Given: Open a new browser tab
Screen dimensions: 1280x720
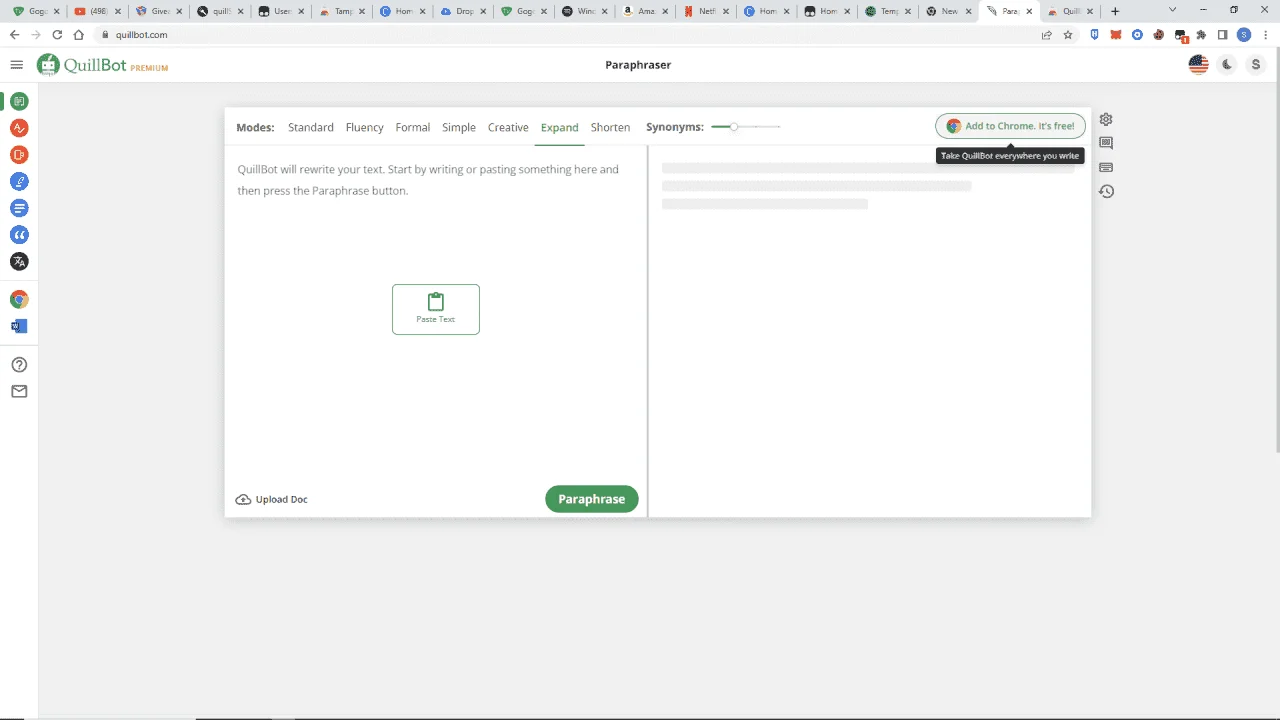Looking at the screenshot, I should pos(1115,11).
